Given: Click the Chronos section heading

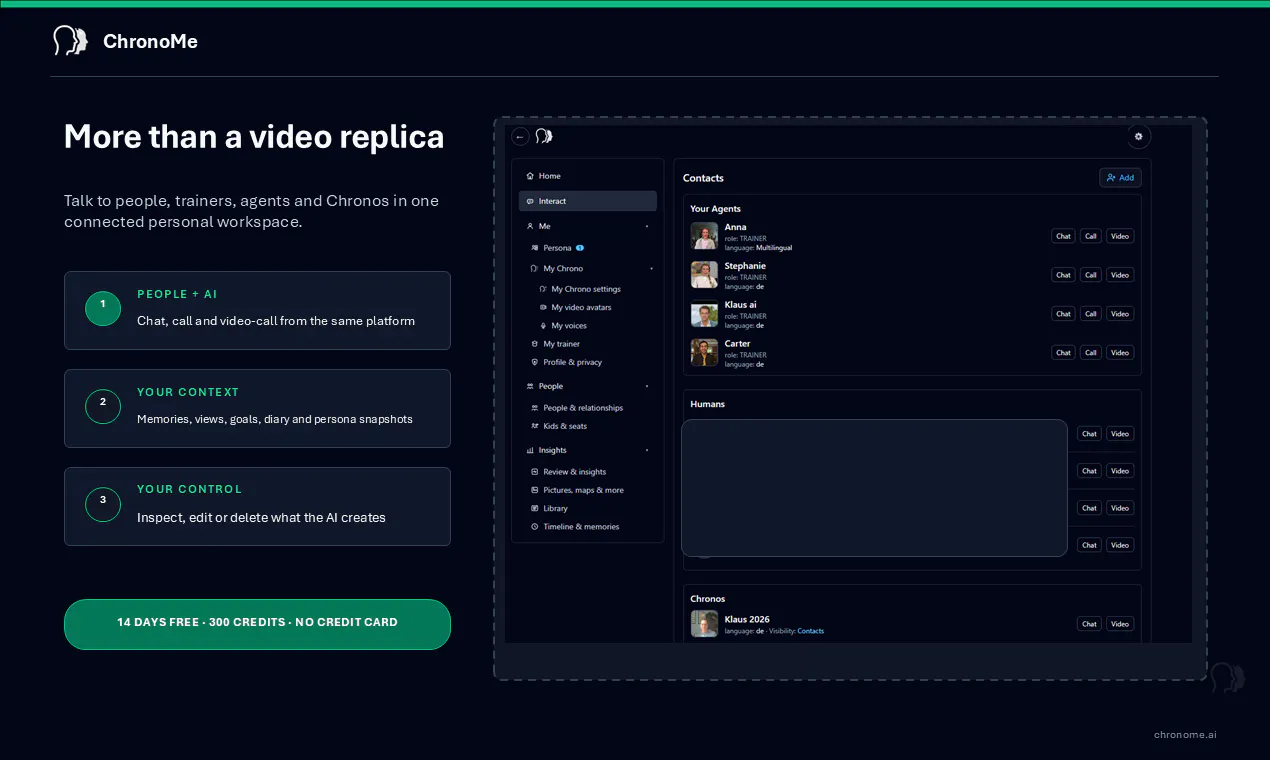Looking at the screenshot, I should coord(708,599).
